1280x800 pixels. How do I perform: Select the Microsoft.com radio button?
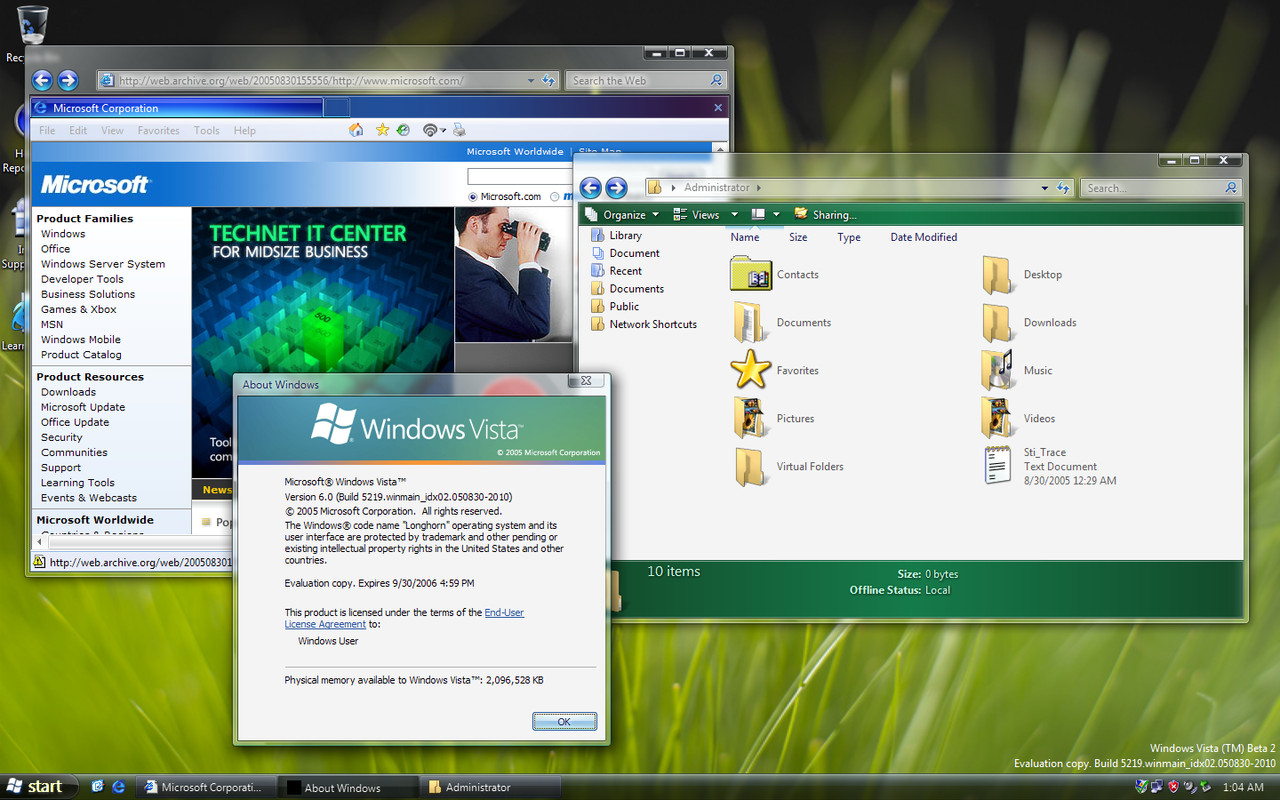(x=473, y=197)
